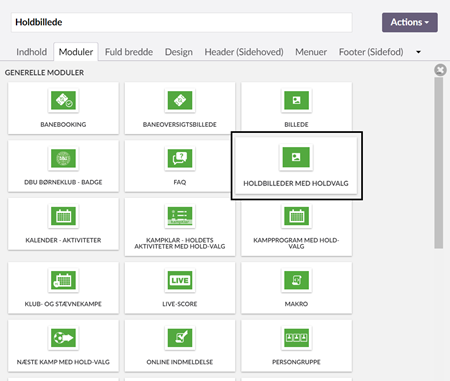Click the LIVE-SCORE label text
The height and width of the screenshot is (381, 450).
180,304
